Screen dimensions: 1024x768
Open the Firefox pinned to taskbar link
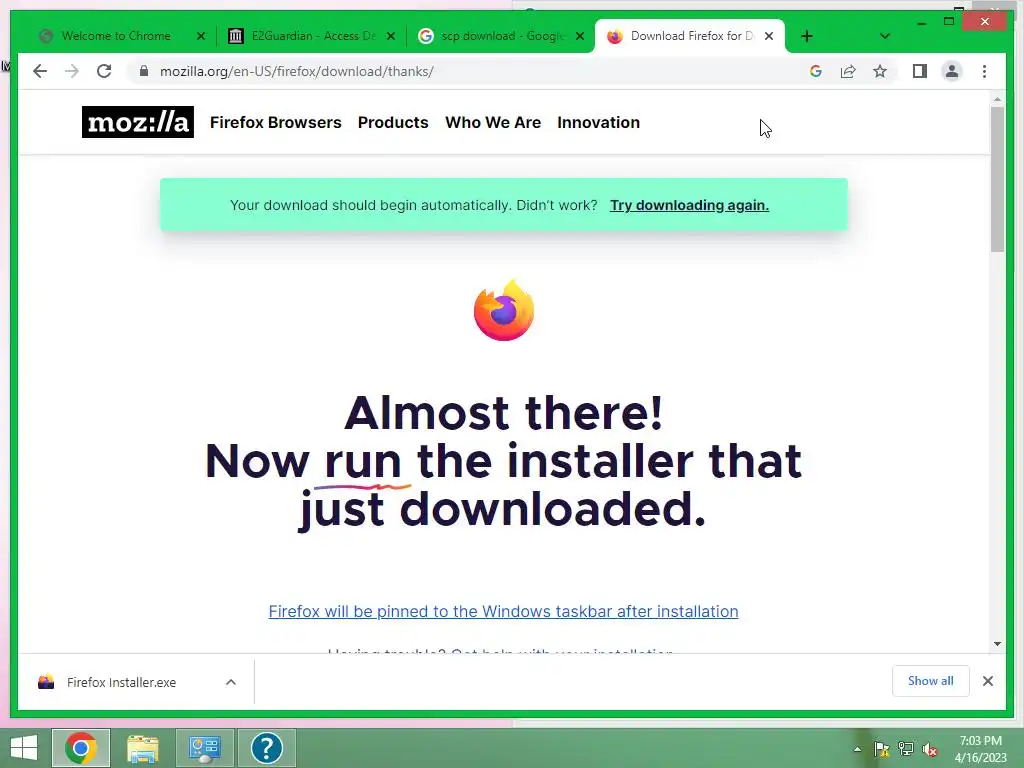[x=504, y=611]
